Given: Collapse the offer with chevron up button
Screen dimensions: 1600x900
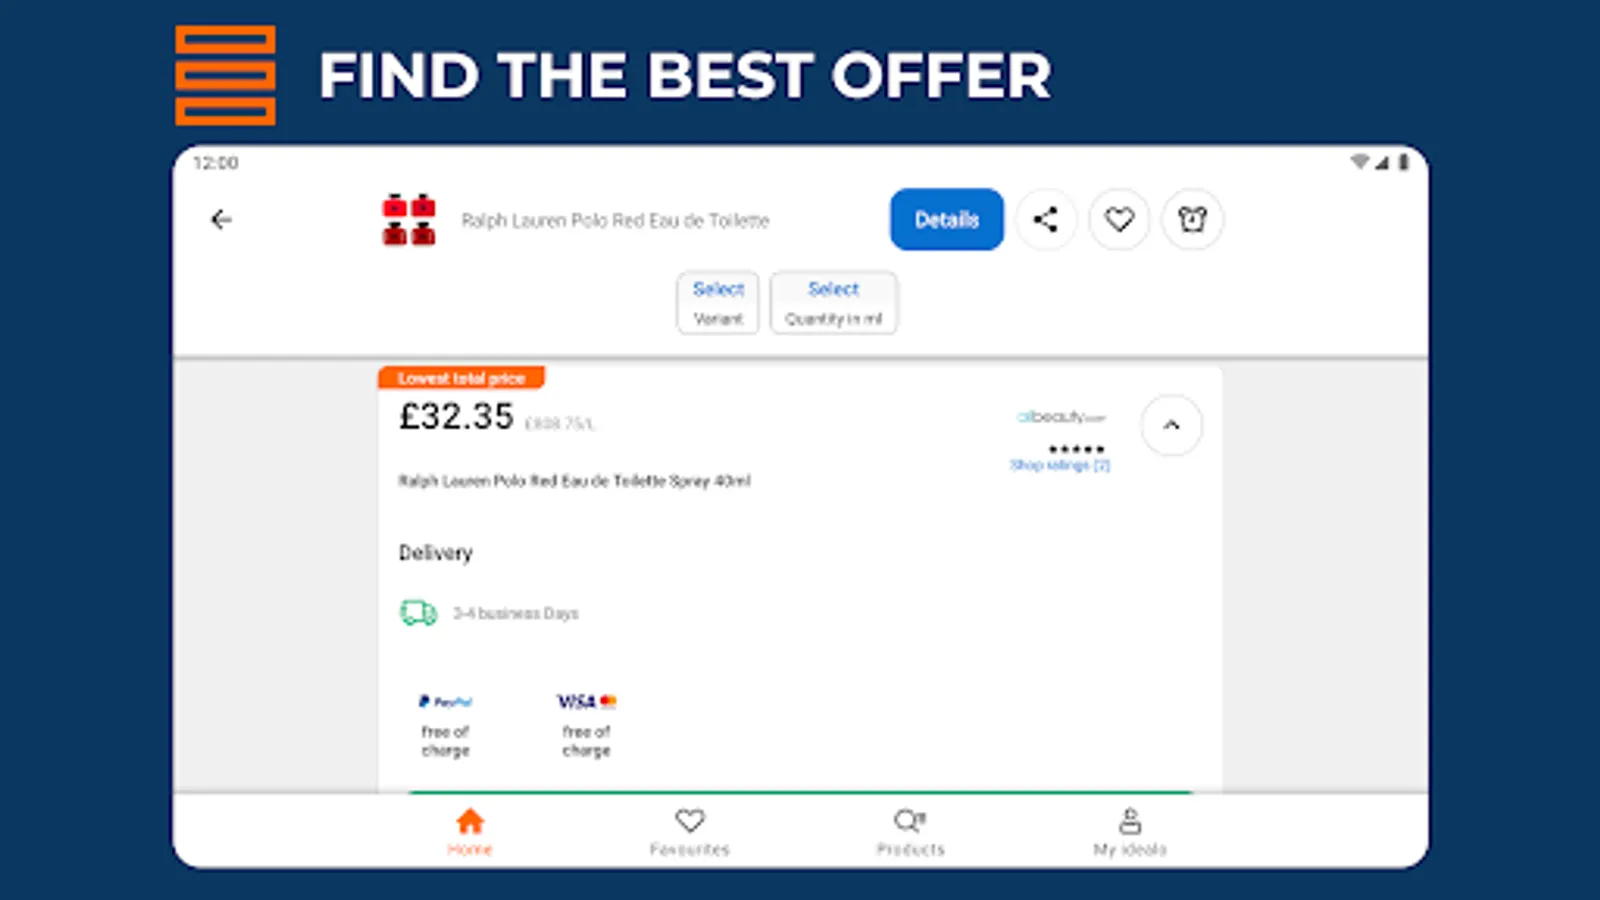Looking at the screenshot, I should 1171,425.
